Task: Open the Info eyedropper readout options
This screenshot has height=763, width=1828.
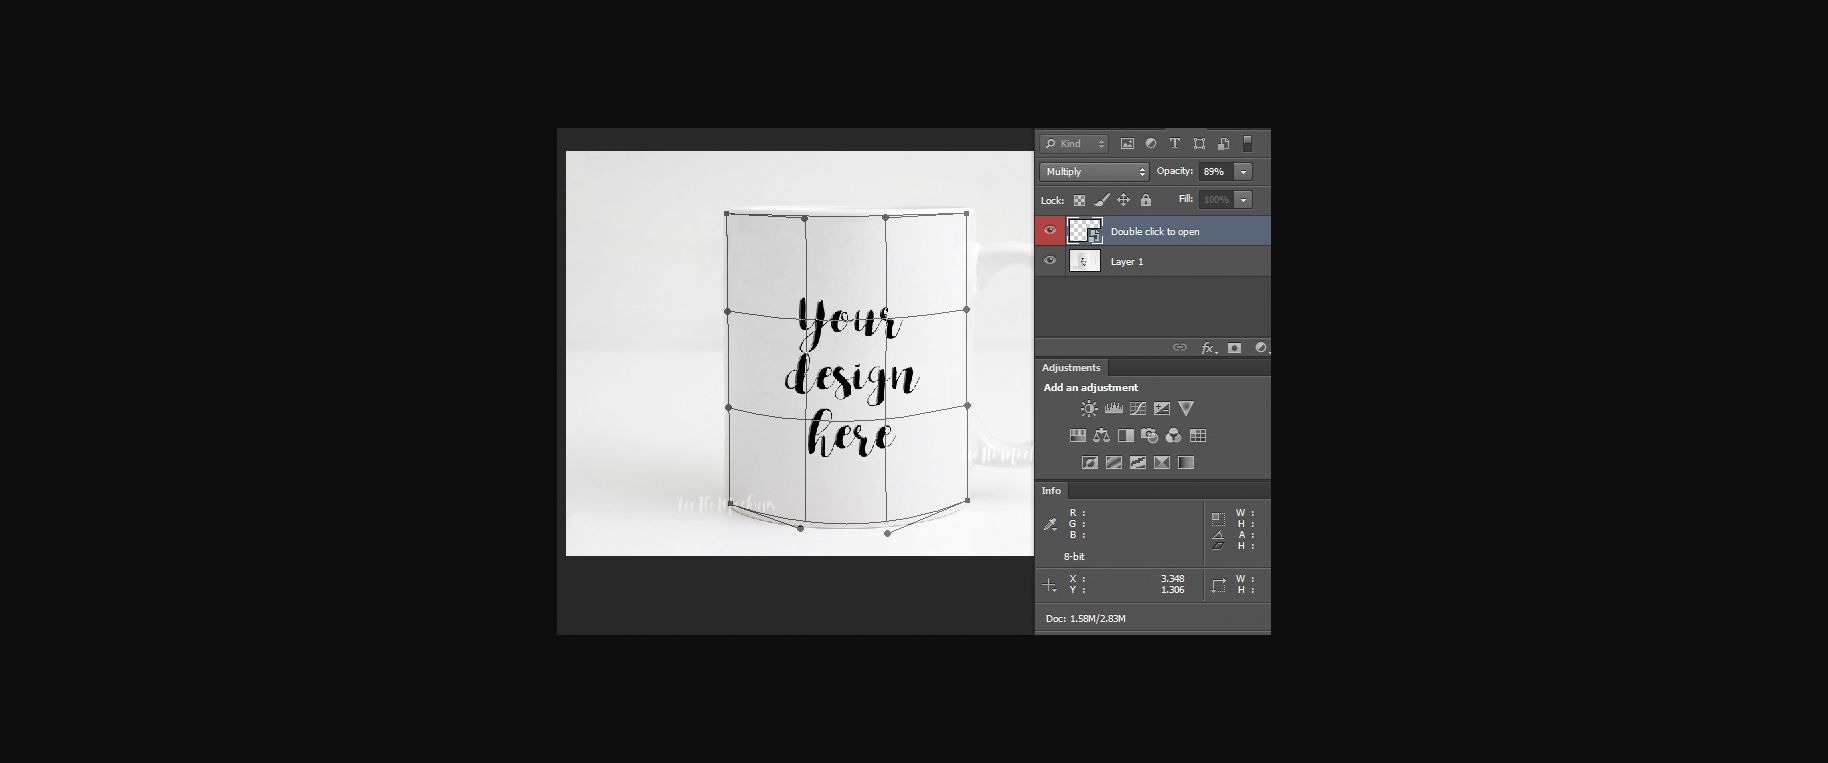Action: (x=1050, y=524)
